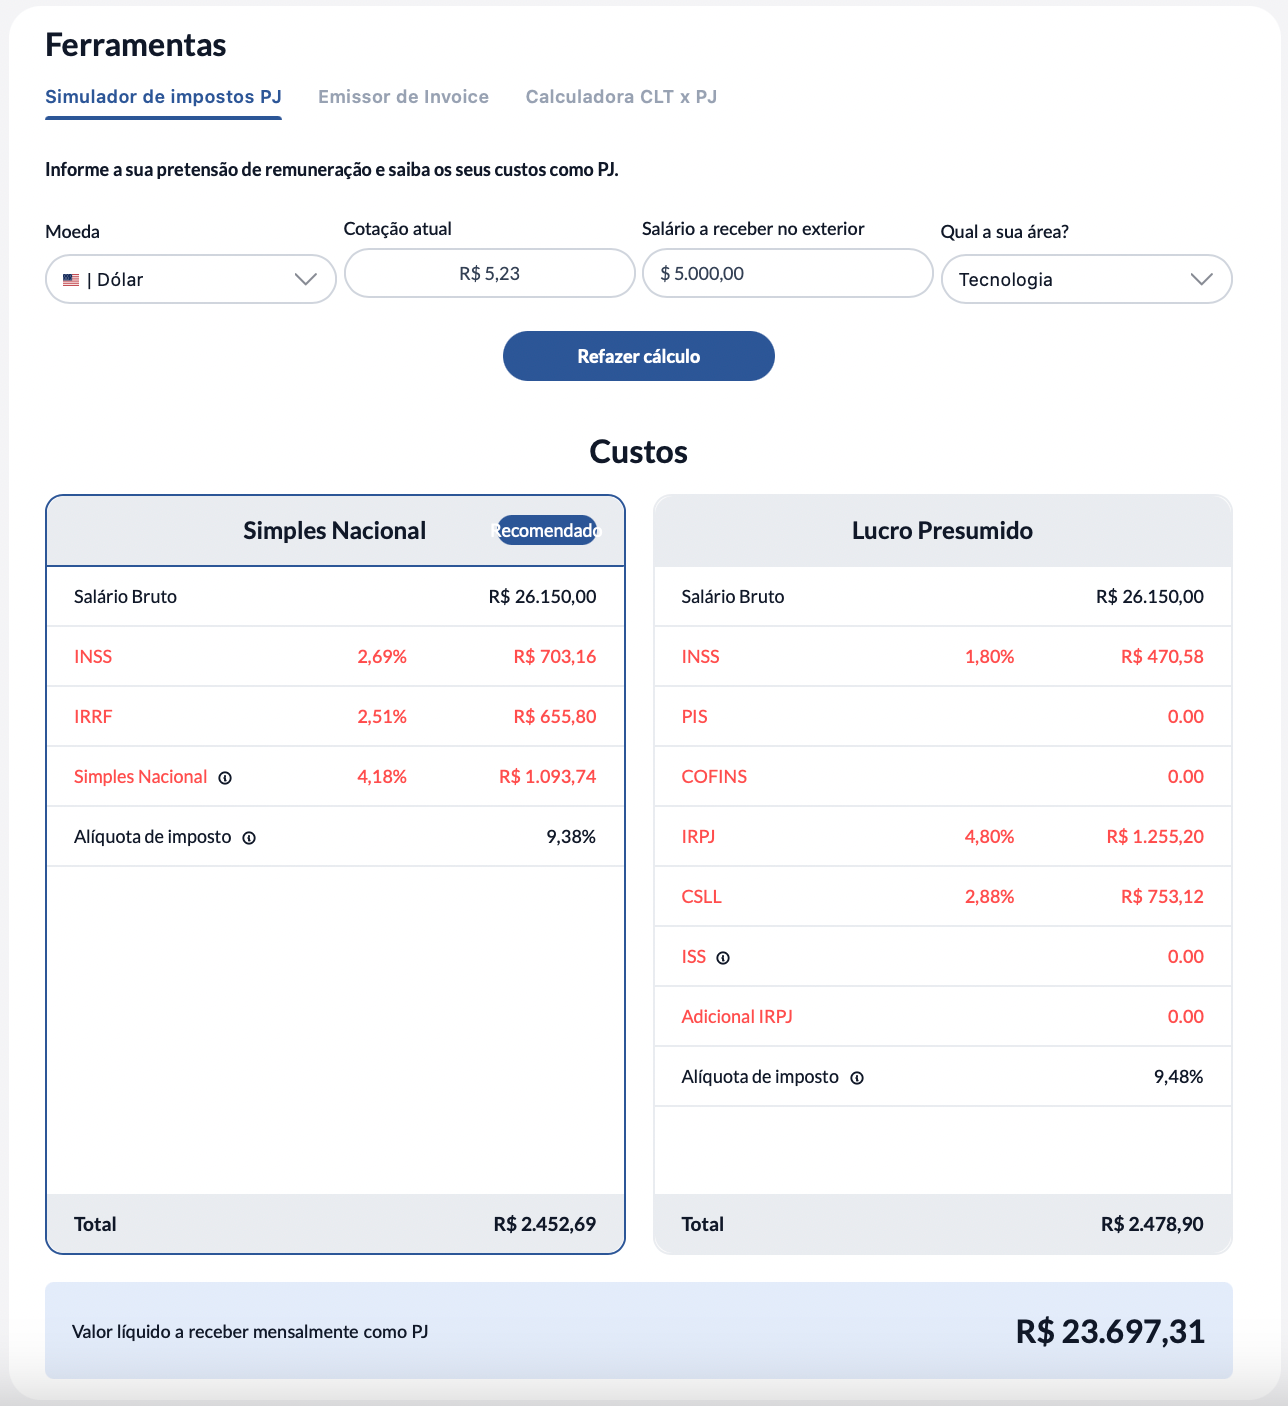Expand the Tecnologia area dropdown chevron
The image size is (1288, 1406).
(x=1202, y=280)
